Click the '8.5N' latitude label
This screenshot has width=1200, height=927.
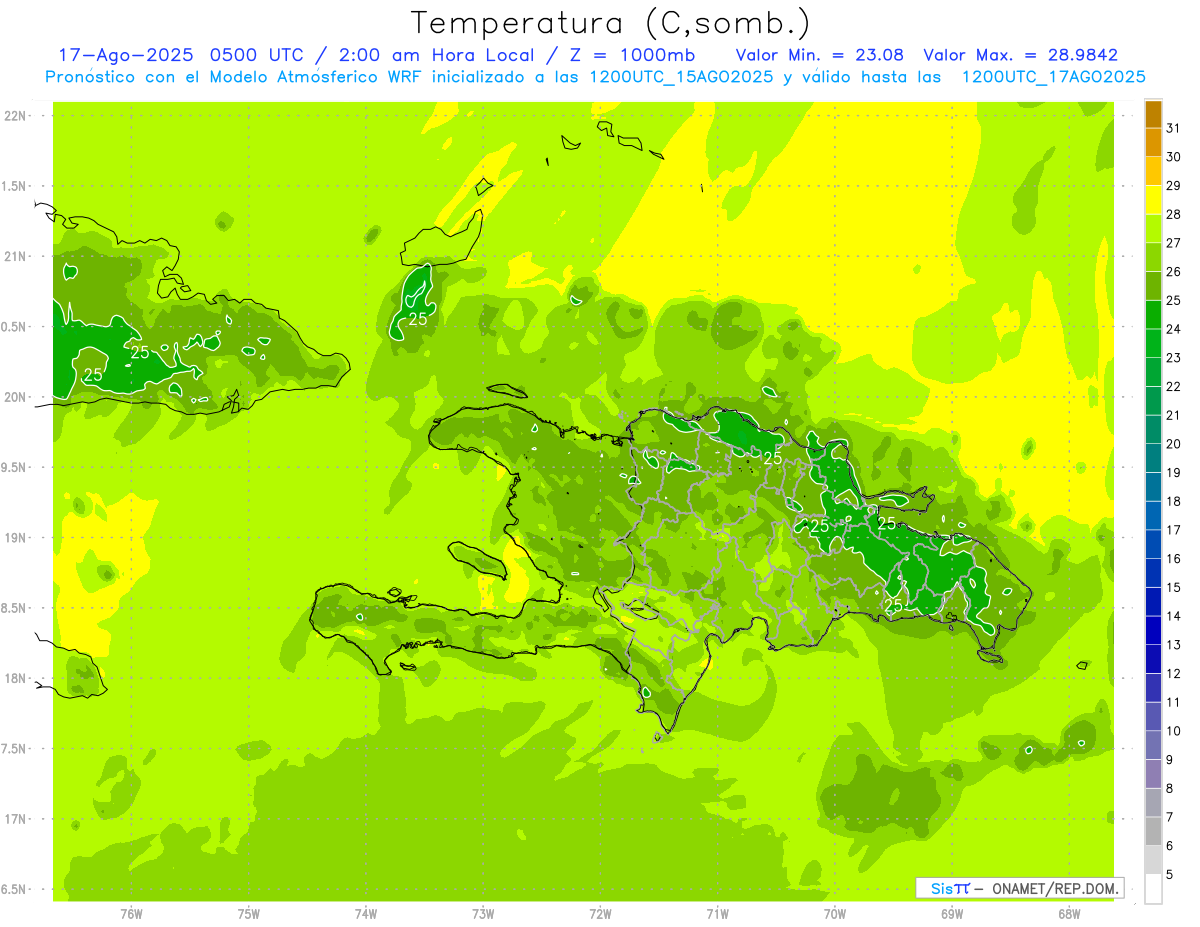[15, 608]
